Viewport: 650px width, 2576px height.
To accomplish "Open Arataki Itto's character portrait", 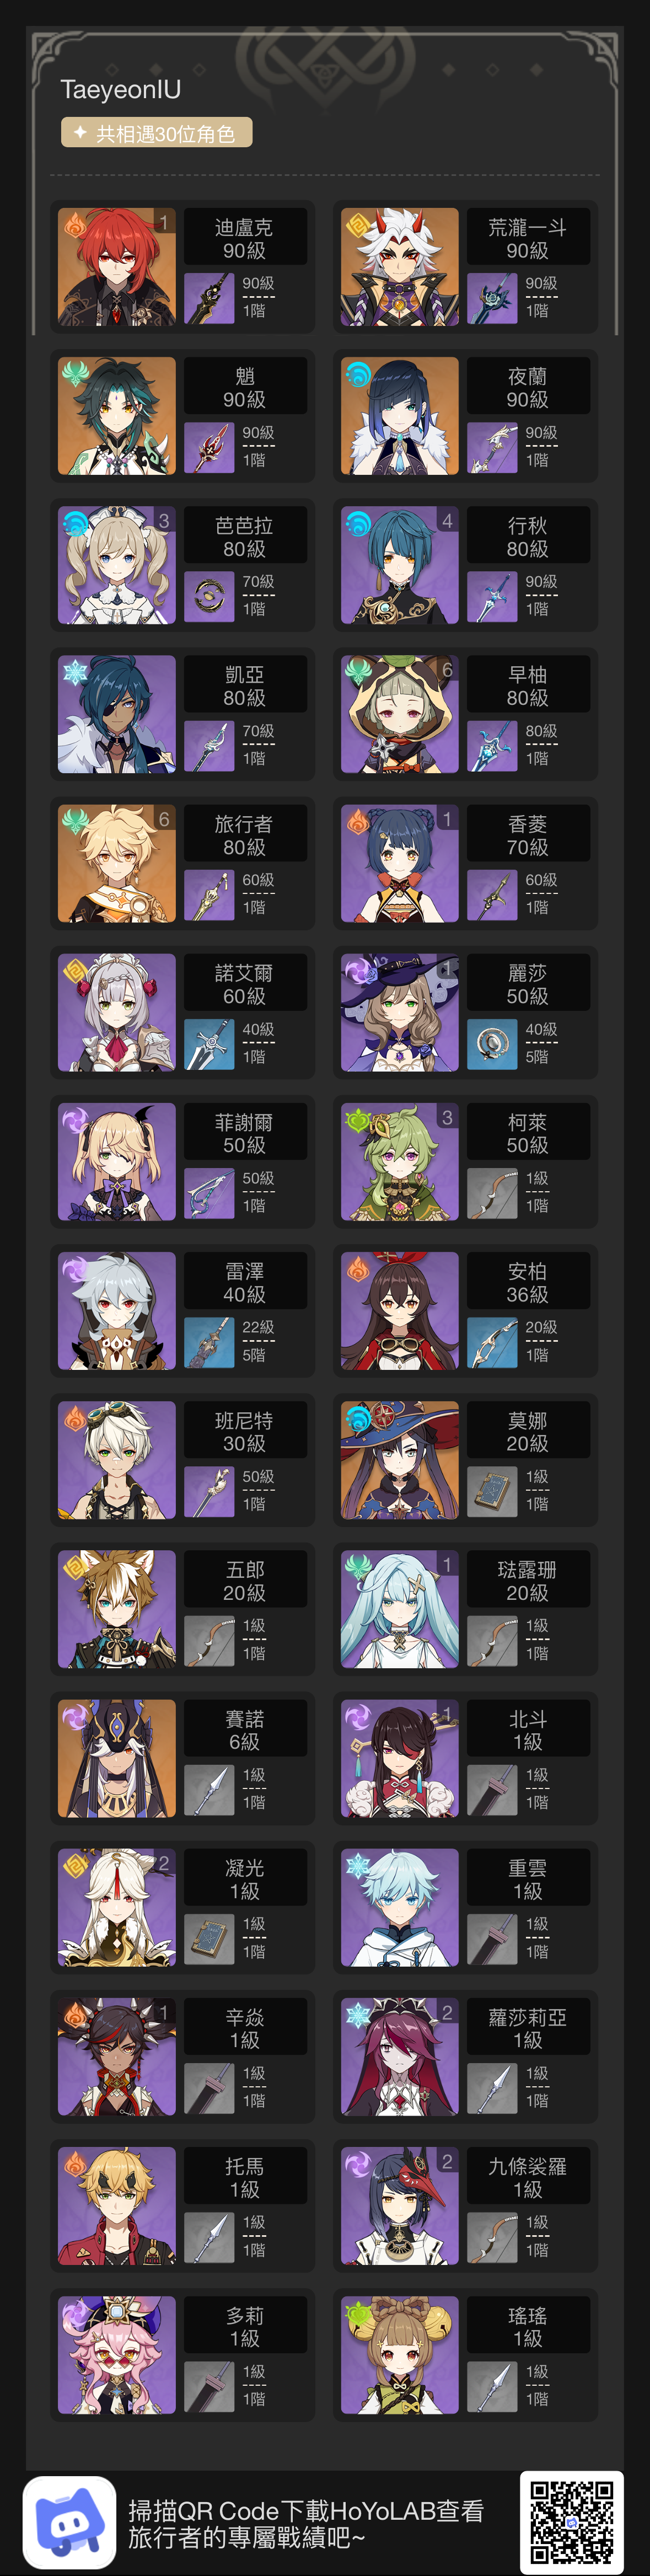I will pyautogui.click(x=400, y=267).
